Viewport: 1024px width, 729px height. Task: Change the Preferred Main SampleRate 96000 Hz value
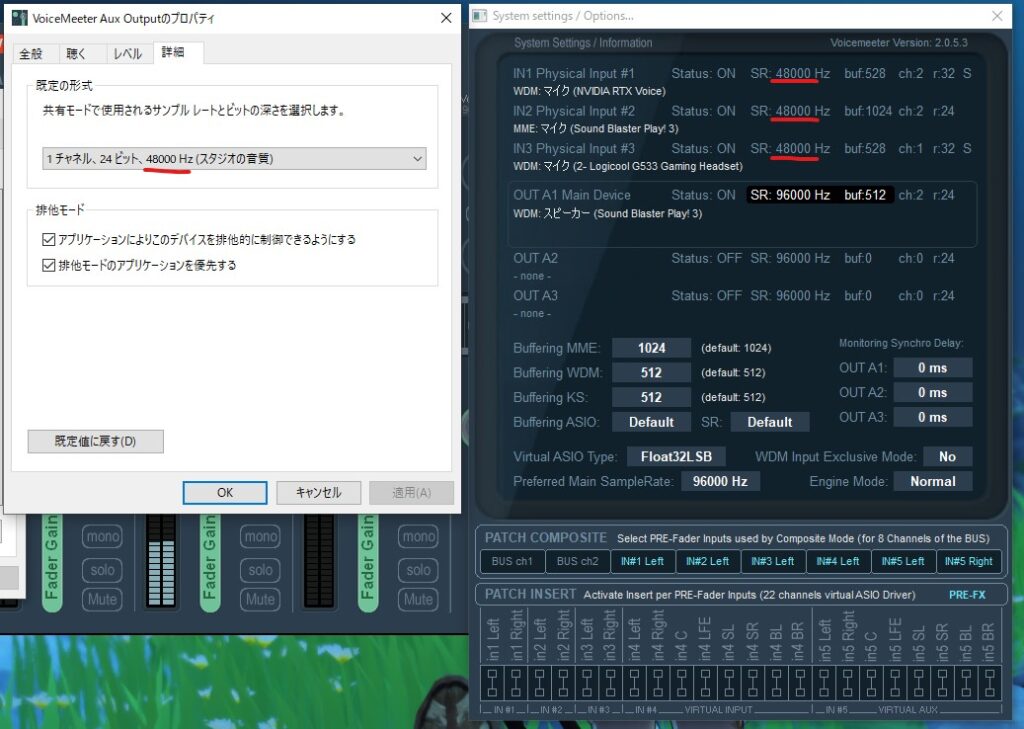[x=720, y=481]
